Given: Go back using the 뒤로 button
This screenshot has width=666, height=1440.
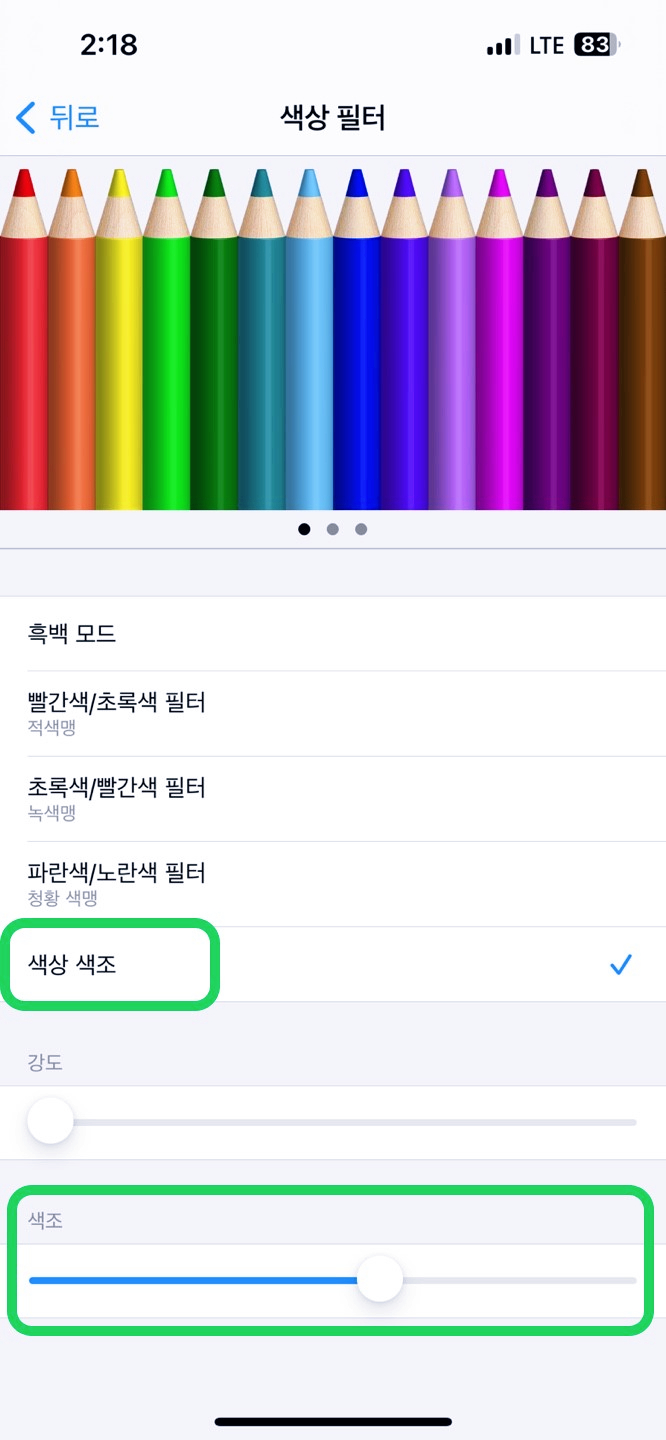Looking at the screenshot, I should tap(58, 118).
